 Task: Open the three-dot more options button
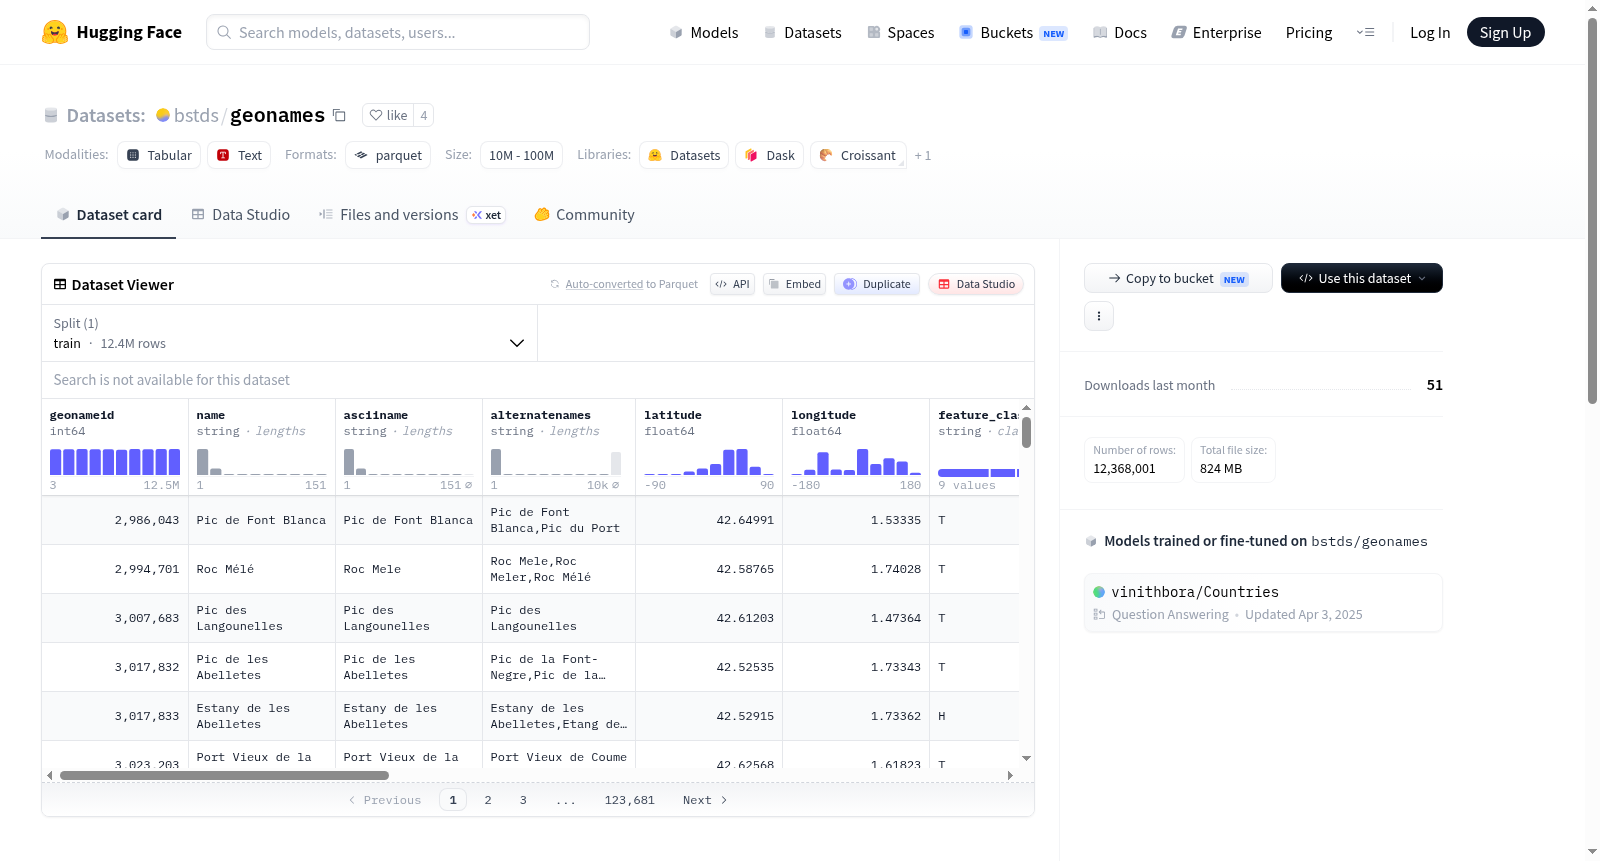click(x=1099, y=316)
